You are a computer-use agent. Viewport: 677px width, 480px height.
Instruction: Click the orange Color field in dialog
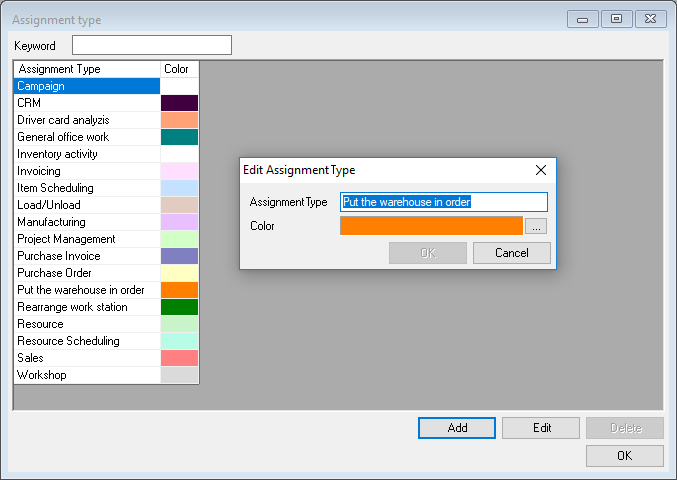pos(431,226)
